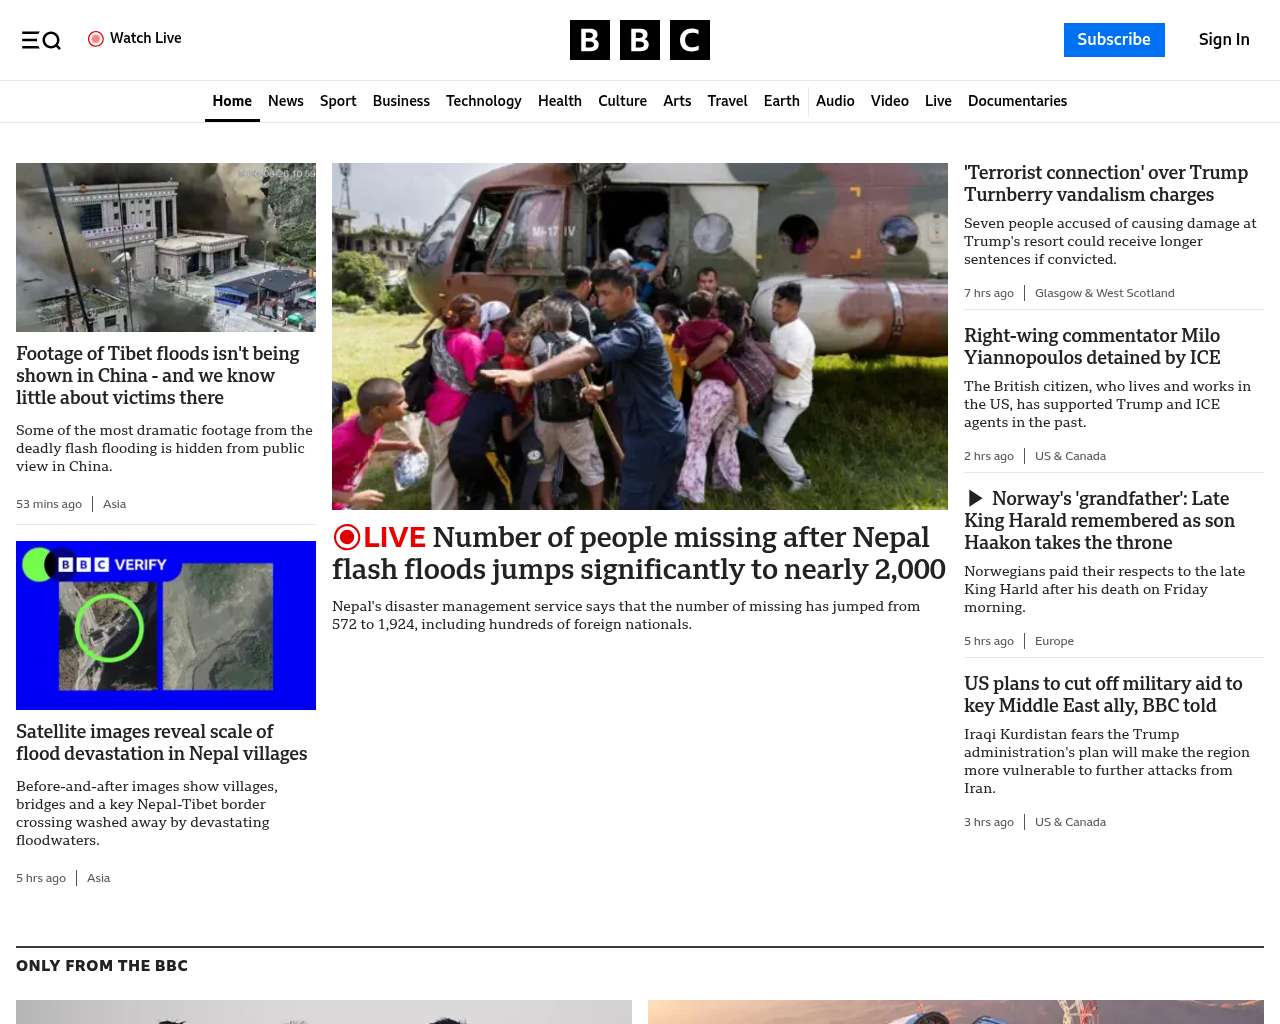Open Documentaries section
This screenshot has height=1024, width=1280.
pos(1017,101)
